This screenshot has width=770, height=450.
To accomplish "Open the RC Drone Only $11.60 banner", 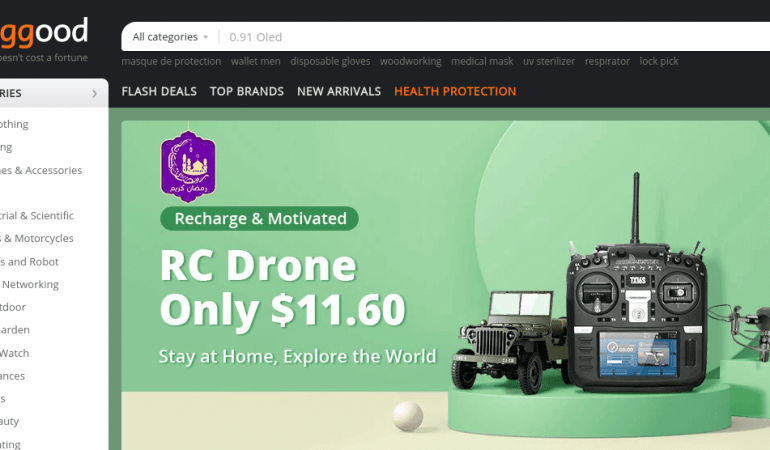I will 445,285.
